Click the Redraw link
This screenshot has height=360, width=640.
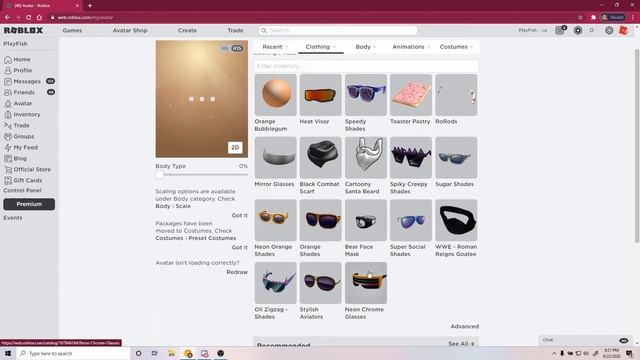(x=237, y=272)
